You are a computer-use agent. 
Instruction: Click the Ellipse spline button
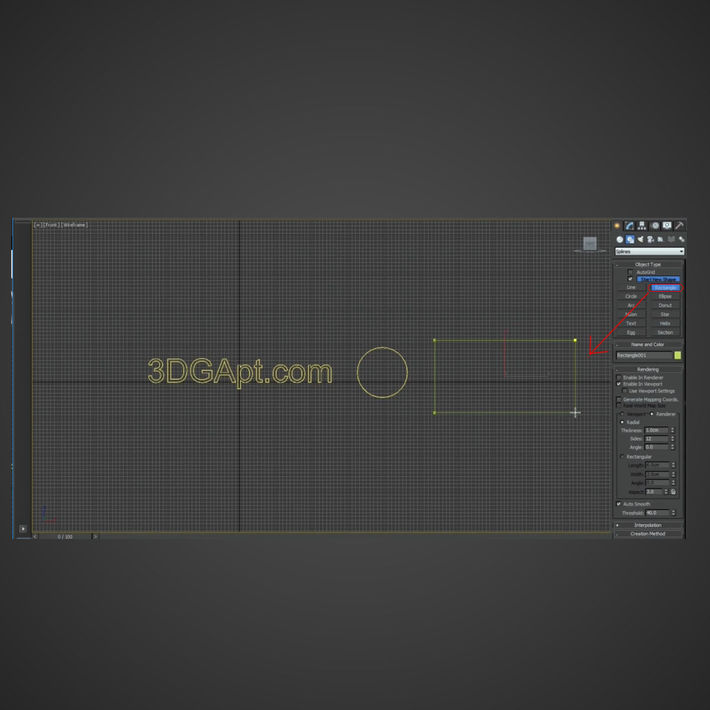(665, 297)
